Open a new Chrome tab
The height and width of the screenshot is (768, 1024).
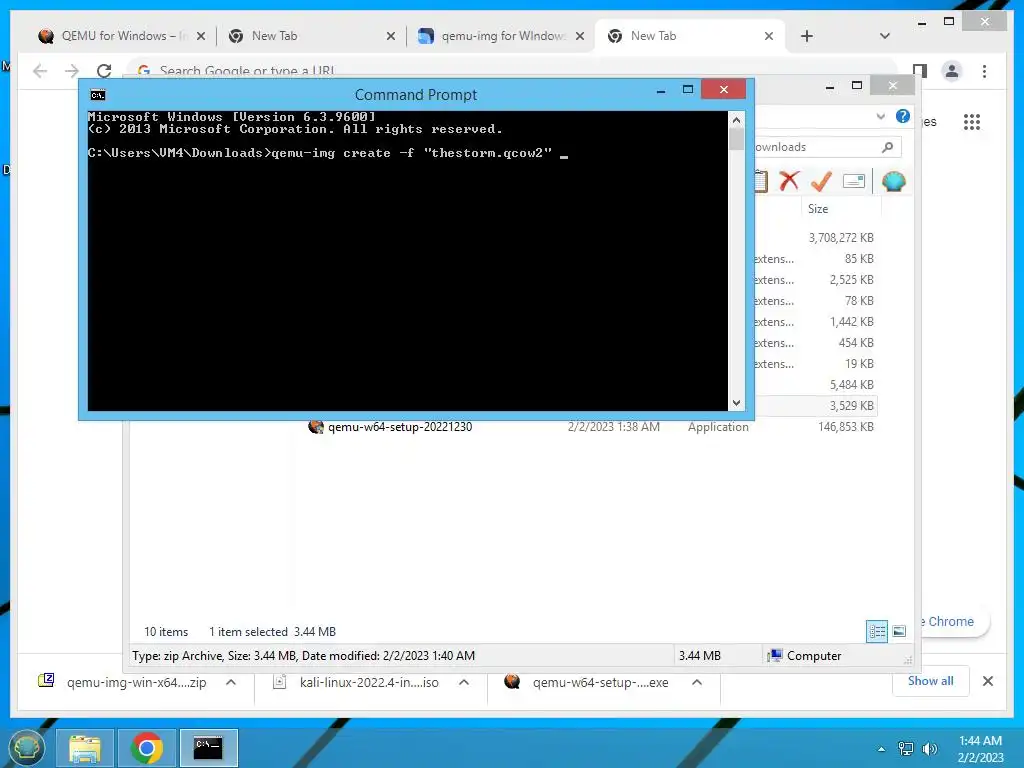point(807,36)
